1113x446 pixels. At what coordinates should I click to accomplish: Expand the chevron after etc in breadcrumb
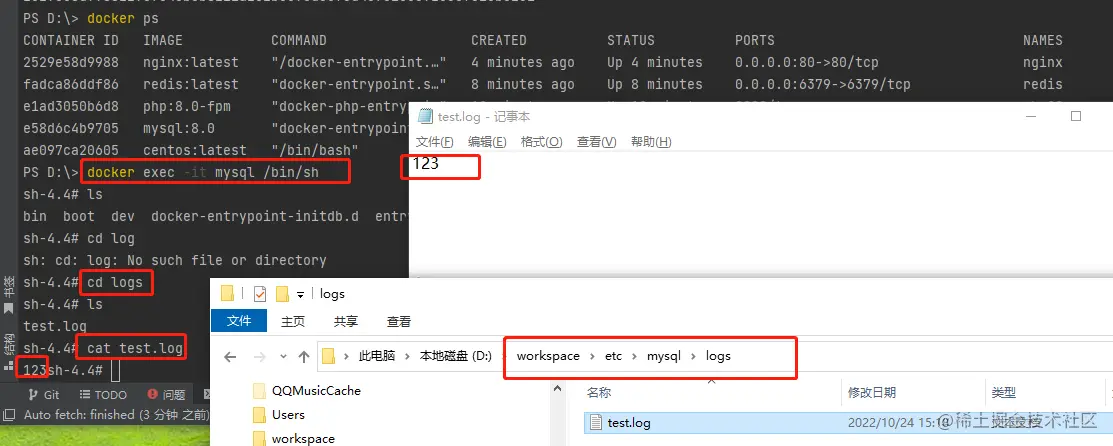(x=635, y=357)
